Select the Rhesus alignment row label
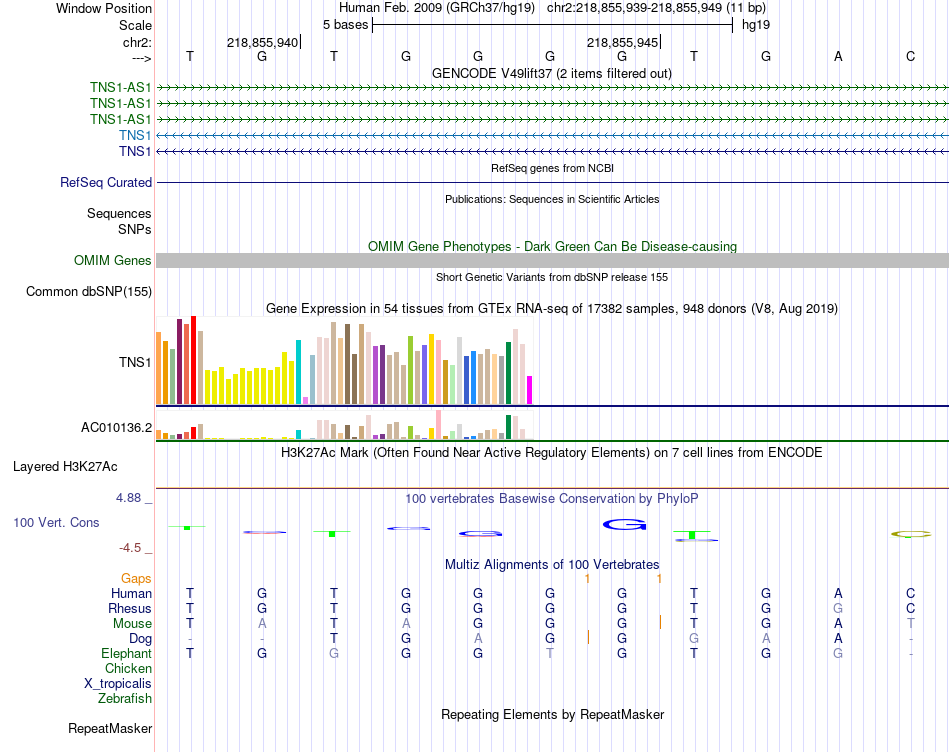Image resolution: width=950 pixels, height=752 pixels. tap(130, 608)
